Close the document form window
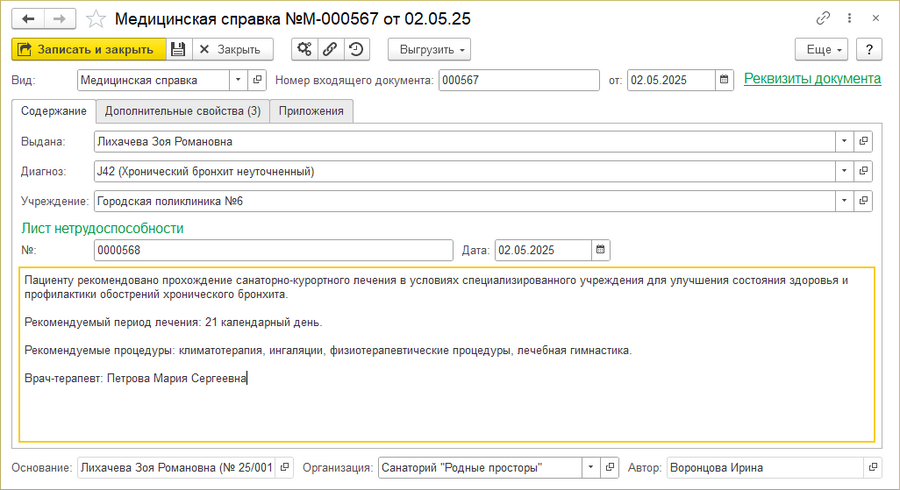Image resolution: width=900 pixels, height=490 pixels. click(876, 18)
